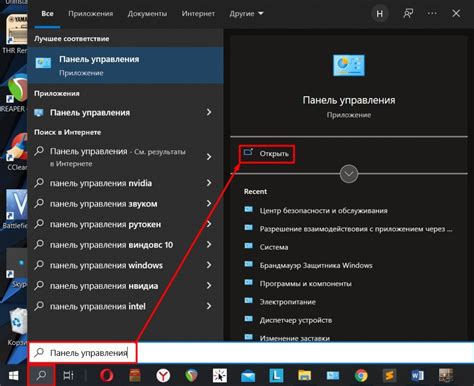Open Yandex browser from taskbar

pyautogui.click(x=163, y=376)
